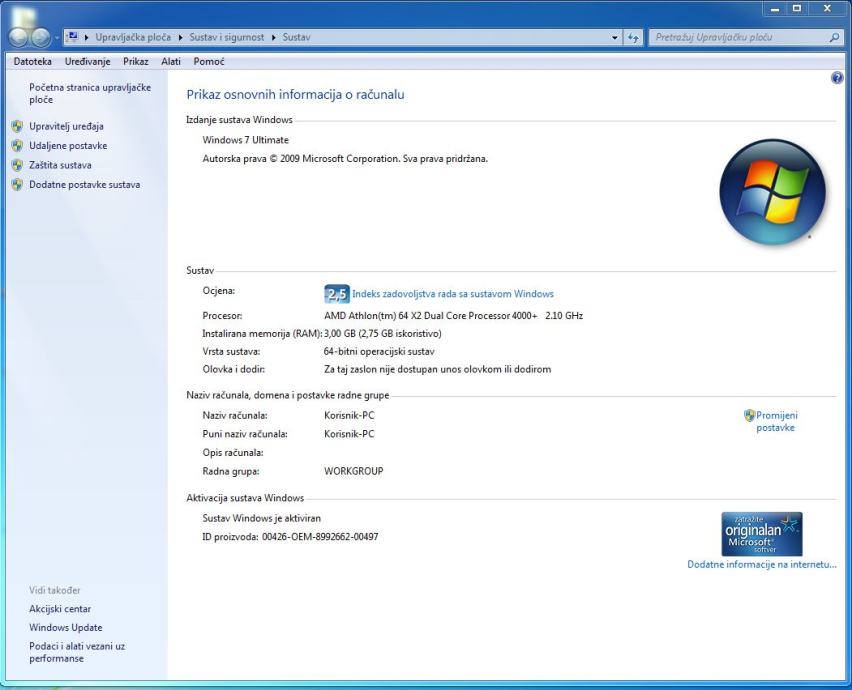Click shield icon next to Udaljene postavke
852x690 pixels.
click(x=17, y=146)
